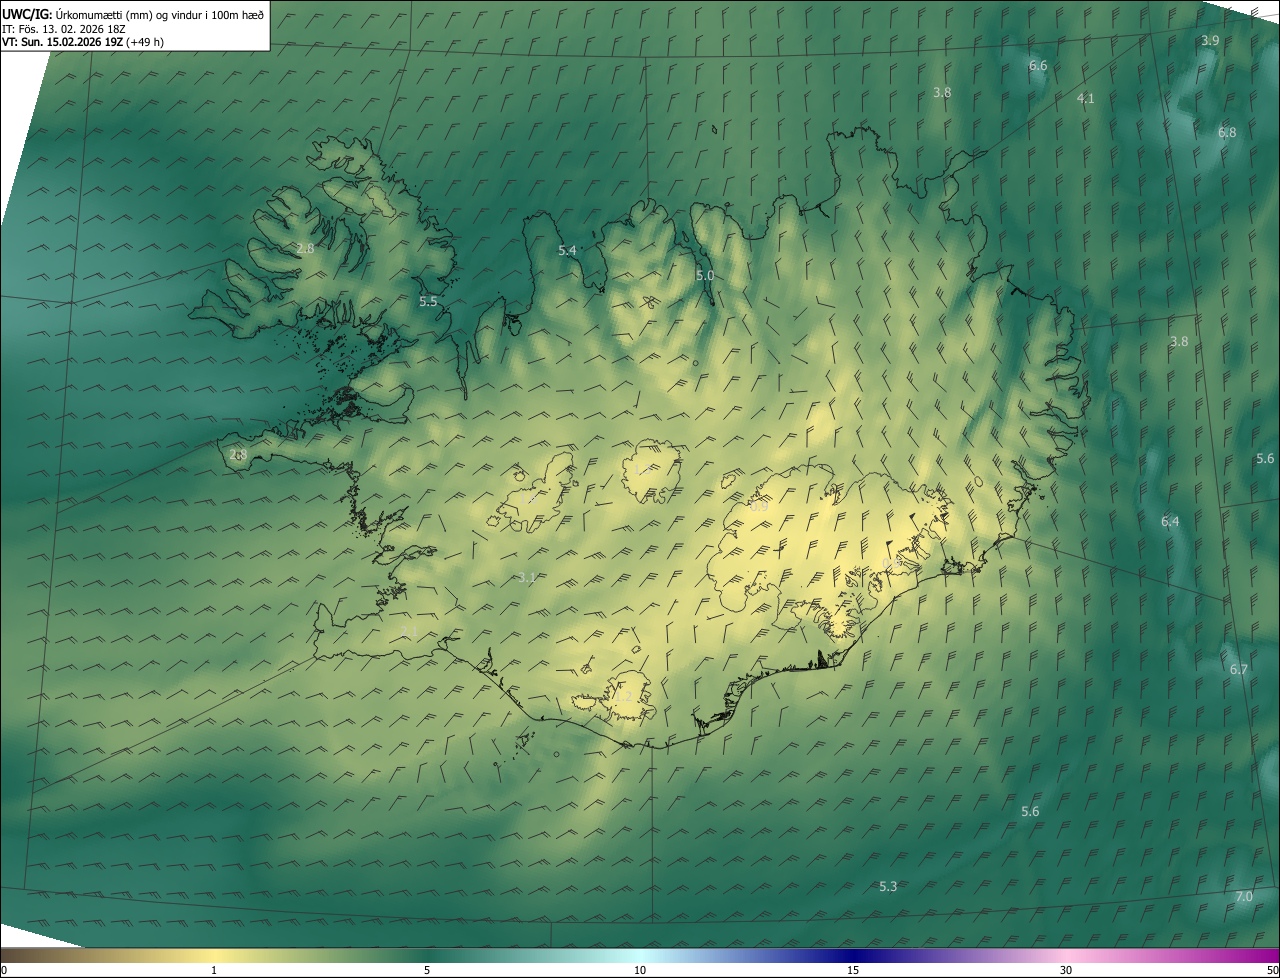
Task: Click the faint 0.9 value on the glacier
Action: [x=759, y=507]
